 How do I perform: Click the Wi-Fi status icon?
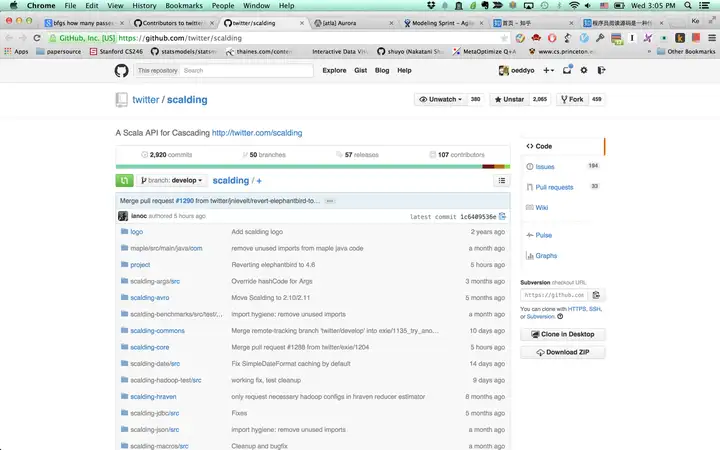574,6
